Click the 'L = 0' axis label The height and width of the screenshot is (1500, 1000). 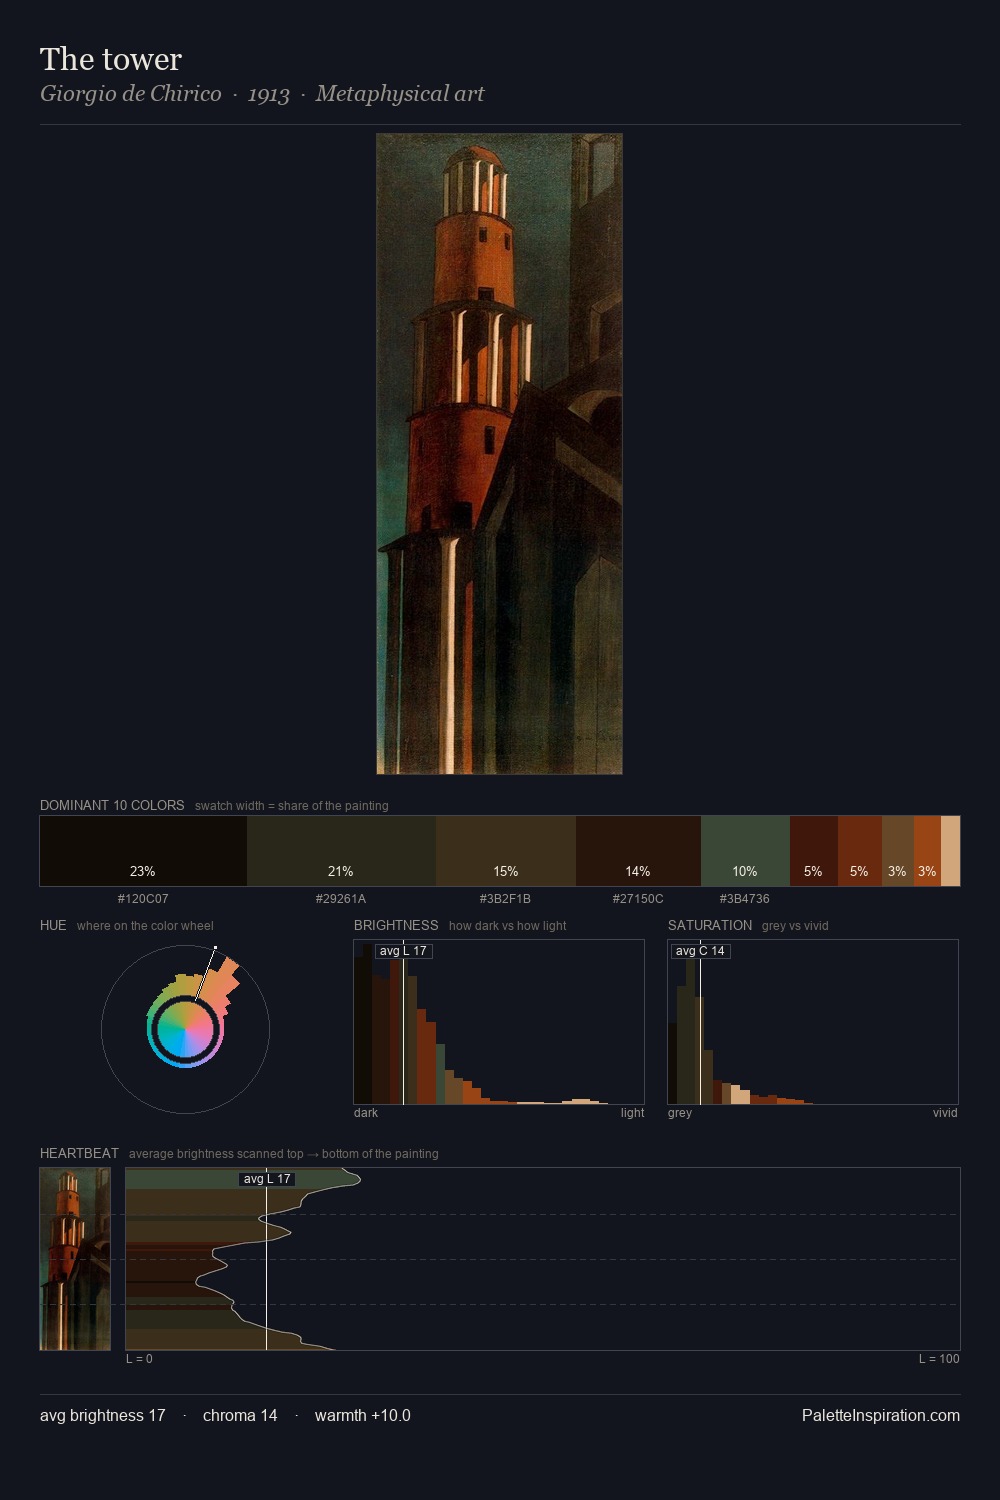click(139, 1359)
